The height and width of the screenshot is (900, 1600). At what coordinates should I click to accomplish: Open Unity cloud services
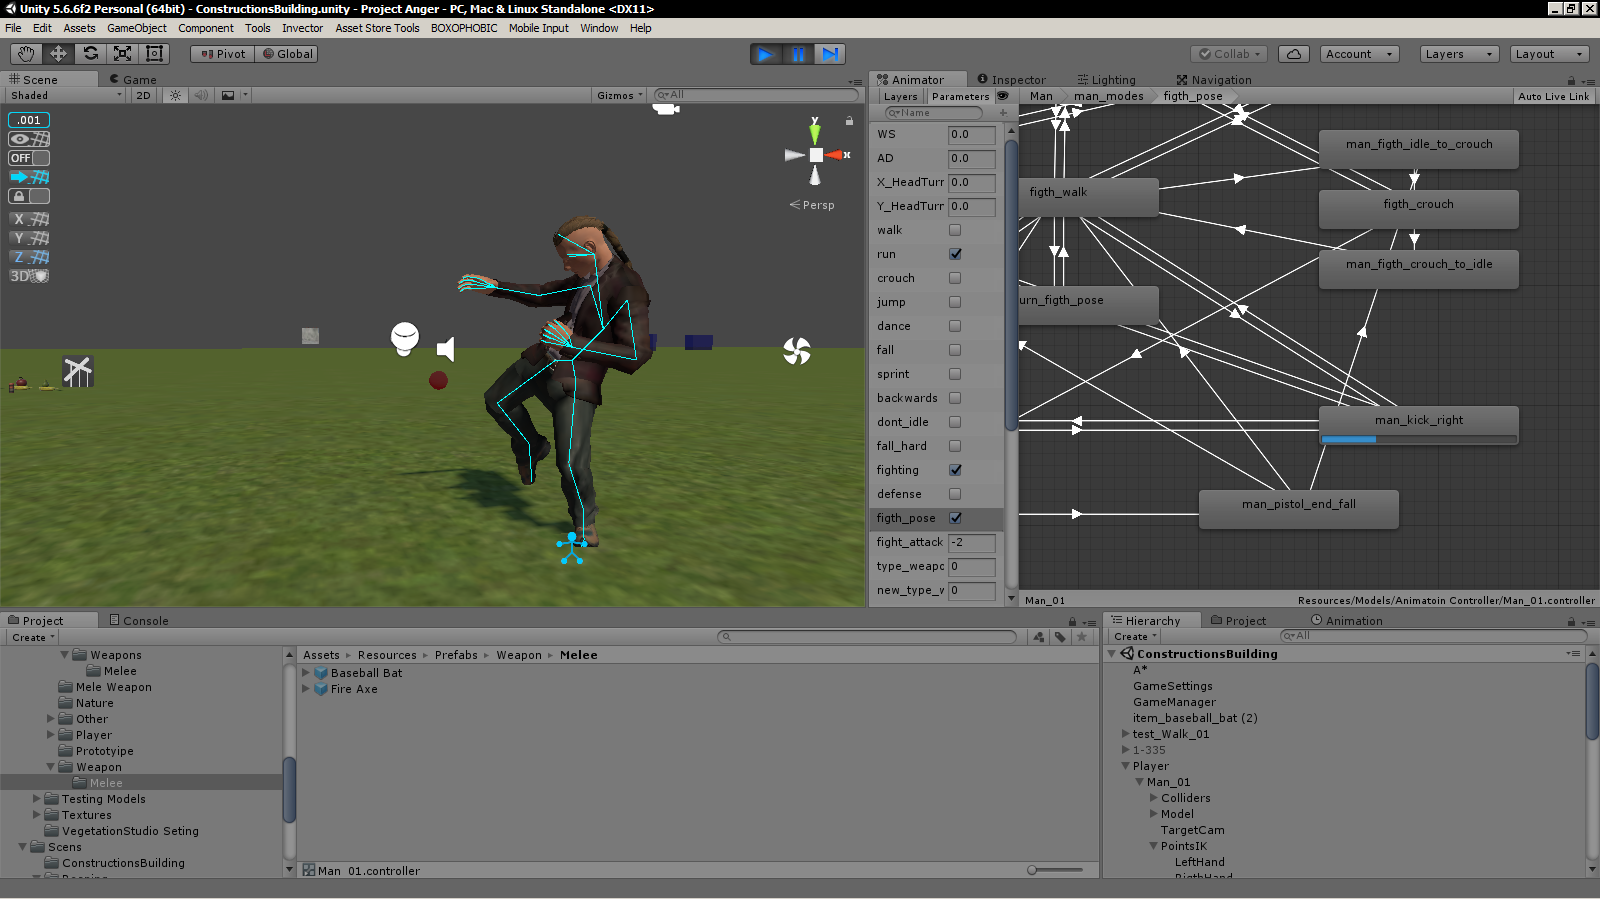coord(1294,54)
